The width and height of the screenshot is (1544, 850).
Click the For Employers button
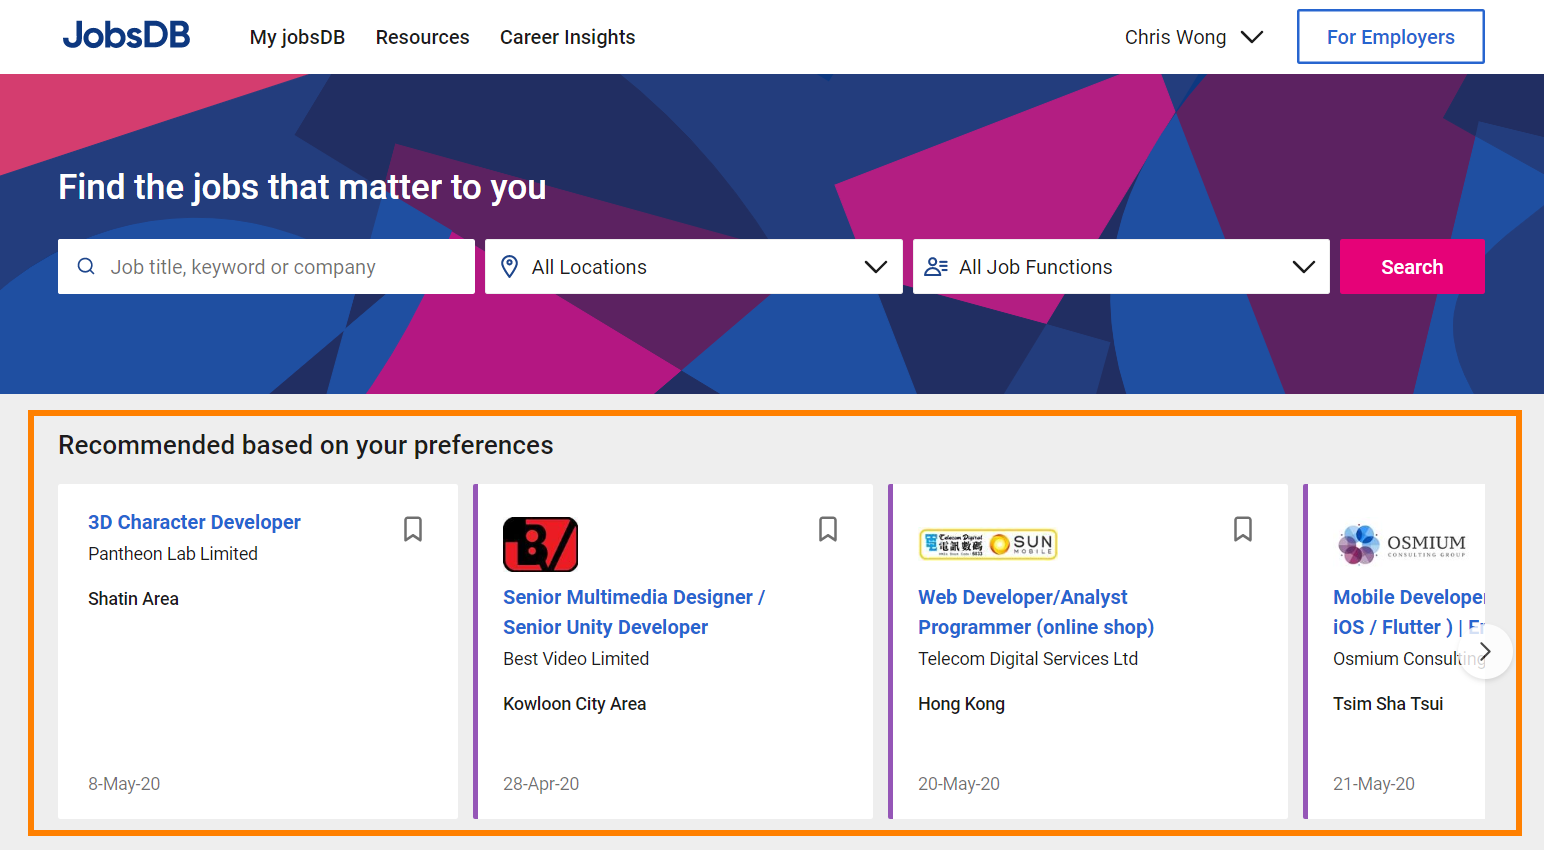point(1390,37)
